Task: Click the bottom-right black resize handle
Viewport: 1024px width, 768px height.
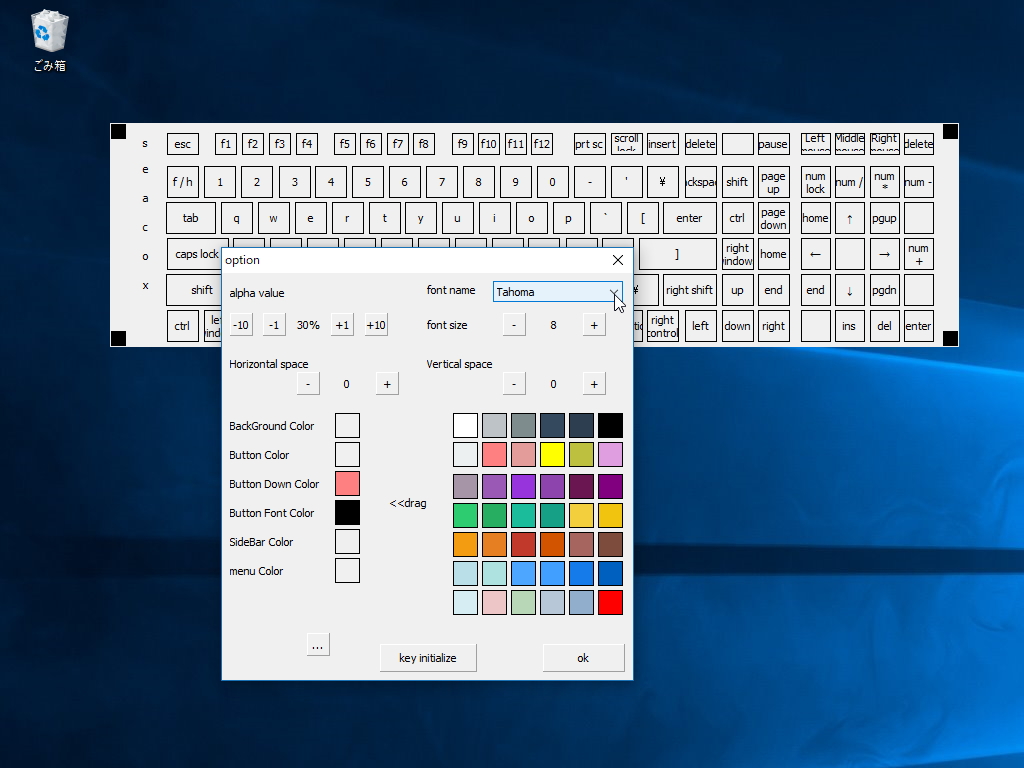Action: pyautogui.click(x=951, y=338)
